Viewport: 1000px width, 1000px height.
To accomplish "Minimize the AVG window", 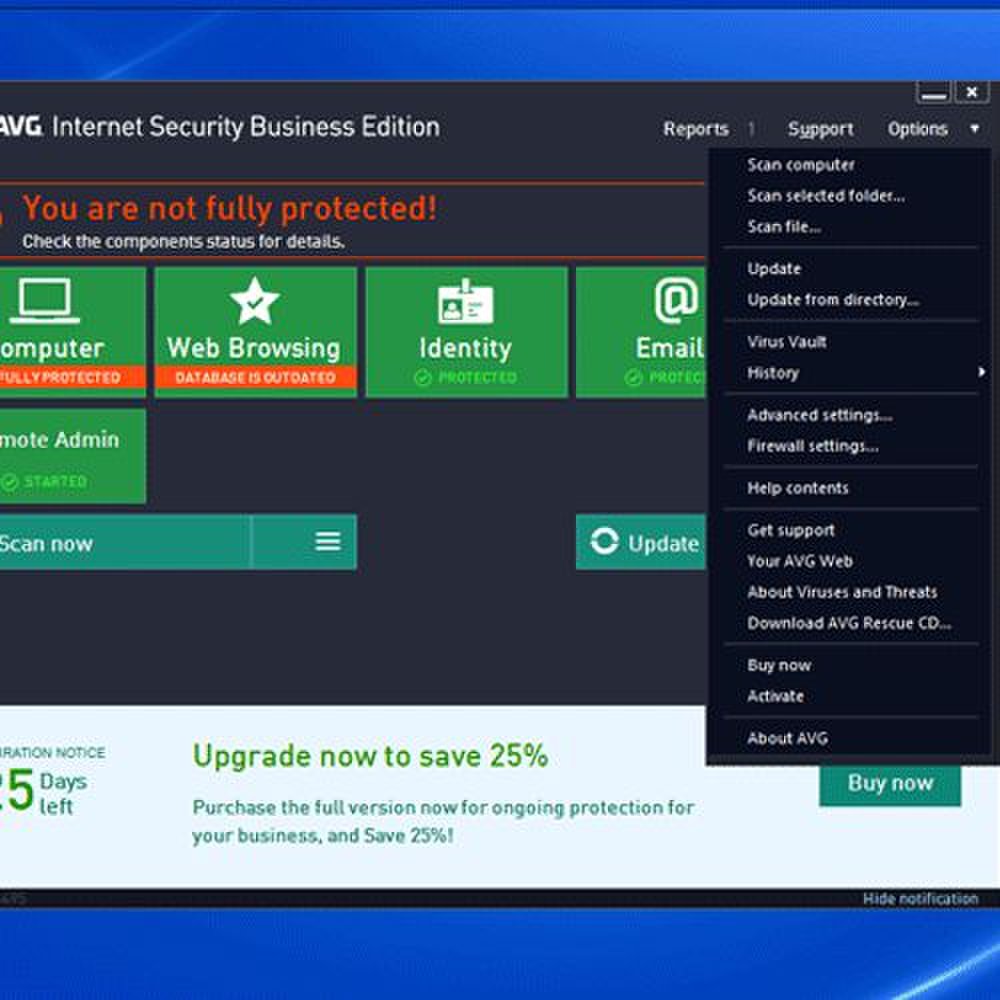I will point(933,93).
